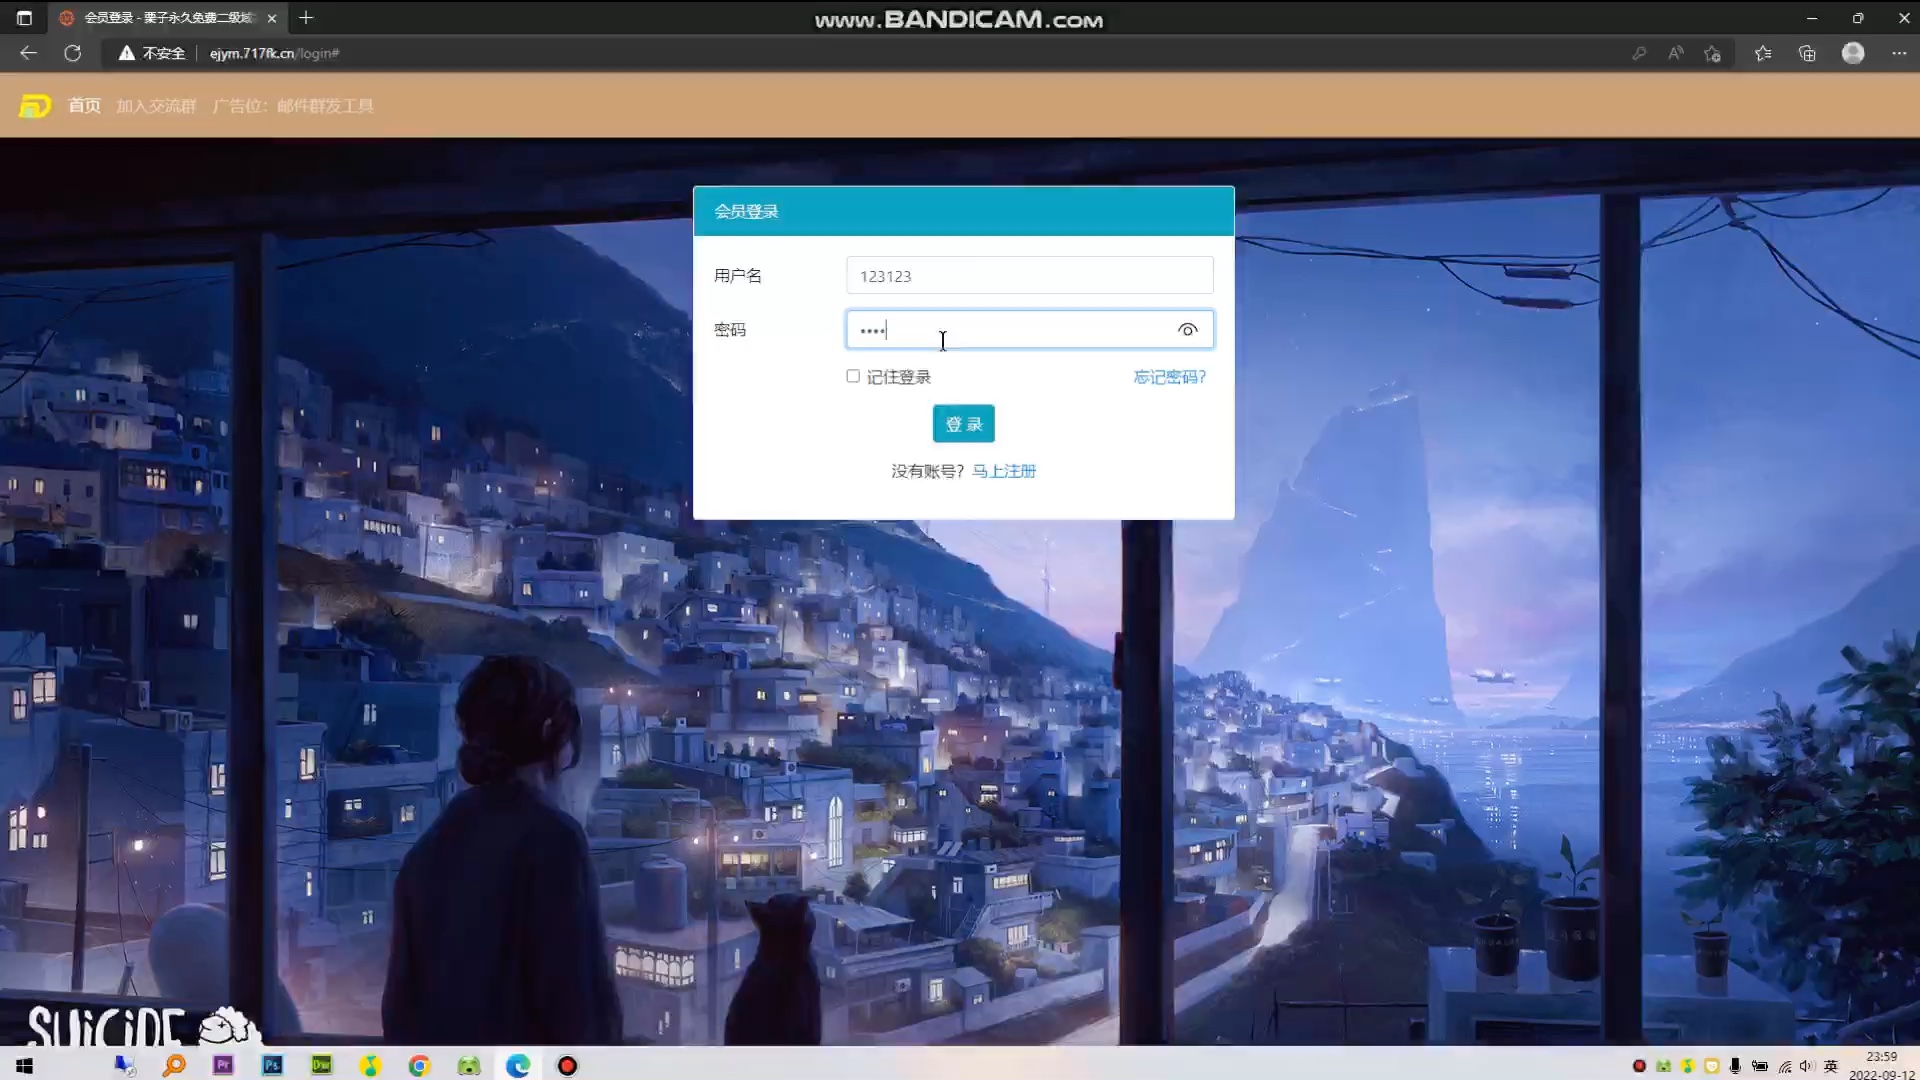
Task: Click the 用户名 input field
Action: point(1029,275)
